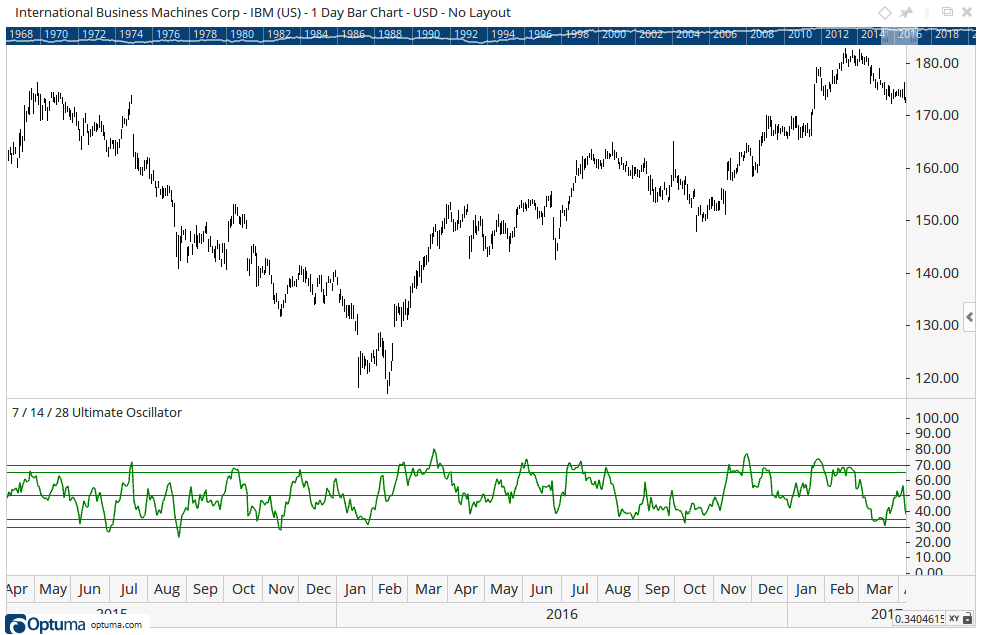Close the chart with the X icon
The image size is (982, 635).
point(968,13)
